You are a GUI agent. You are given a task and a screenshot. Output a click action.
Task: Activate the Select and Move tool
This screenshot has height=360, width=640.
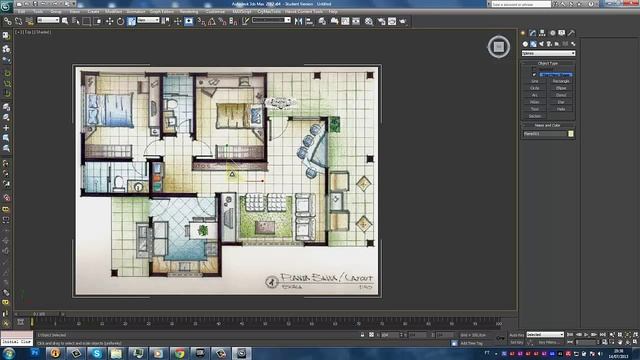[x=109, y=21]
